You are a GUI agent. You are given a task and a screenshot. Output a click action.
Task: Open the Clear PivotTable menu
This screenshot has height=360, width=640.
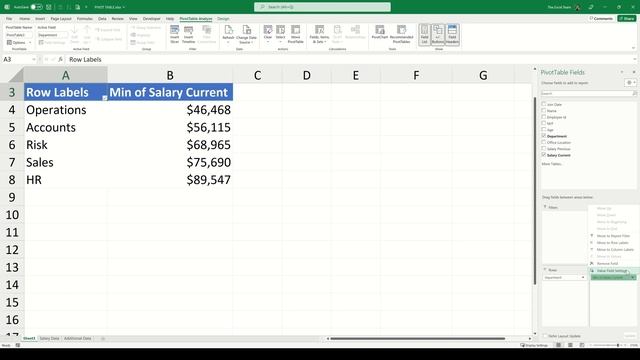[268, 34]
